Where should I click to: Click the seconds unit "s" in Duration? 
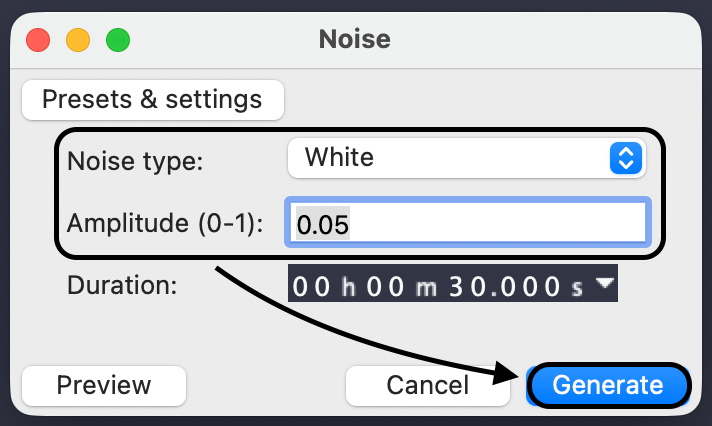click(x=577, y=288)
